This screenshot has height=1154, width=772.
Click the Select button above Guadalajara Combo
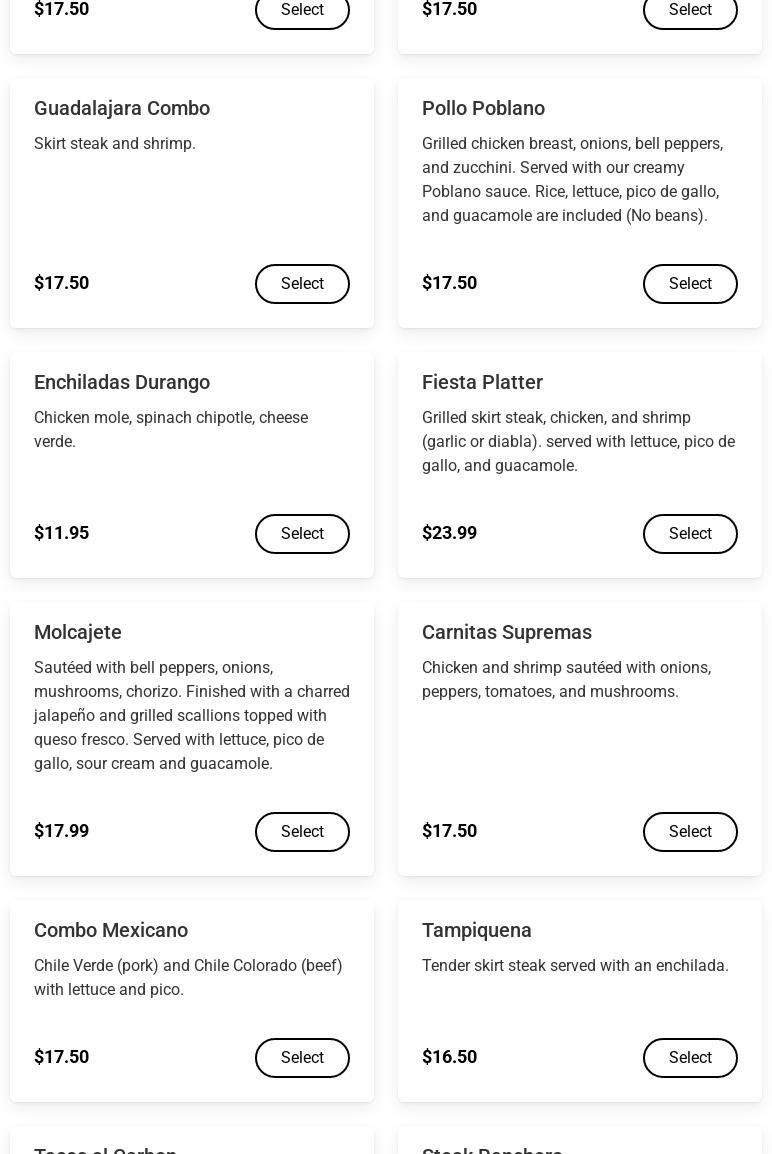pos(302,10)
